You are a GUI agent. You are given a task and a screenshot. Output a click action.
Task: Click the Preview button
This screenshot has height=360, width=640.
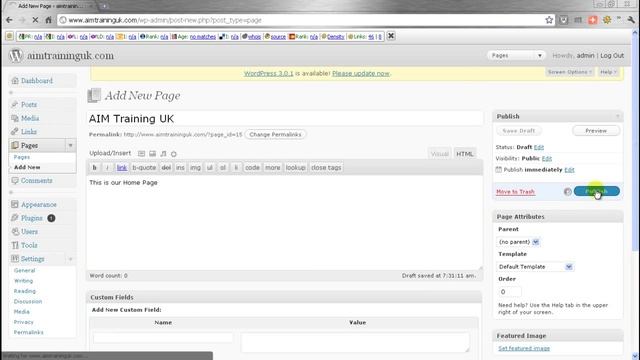tap(596, 131)
